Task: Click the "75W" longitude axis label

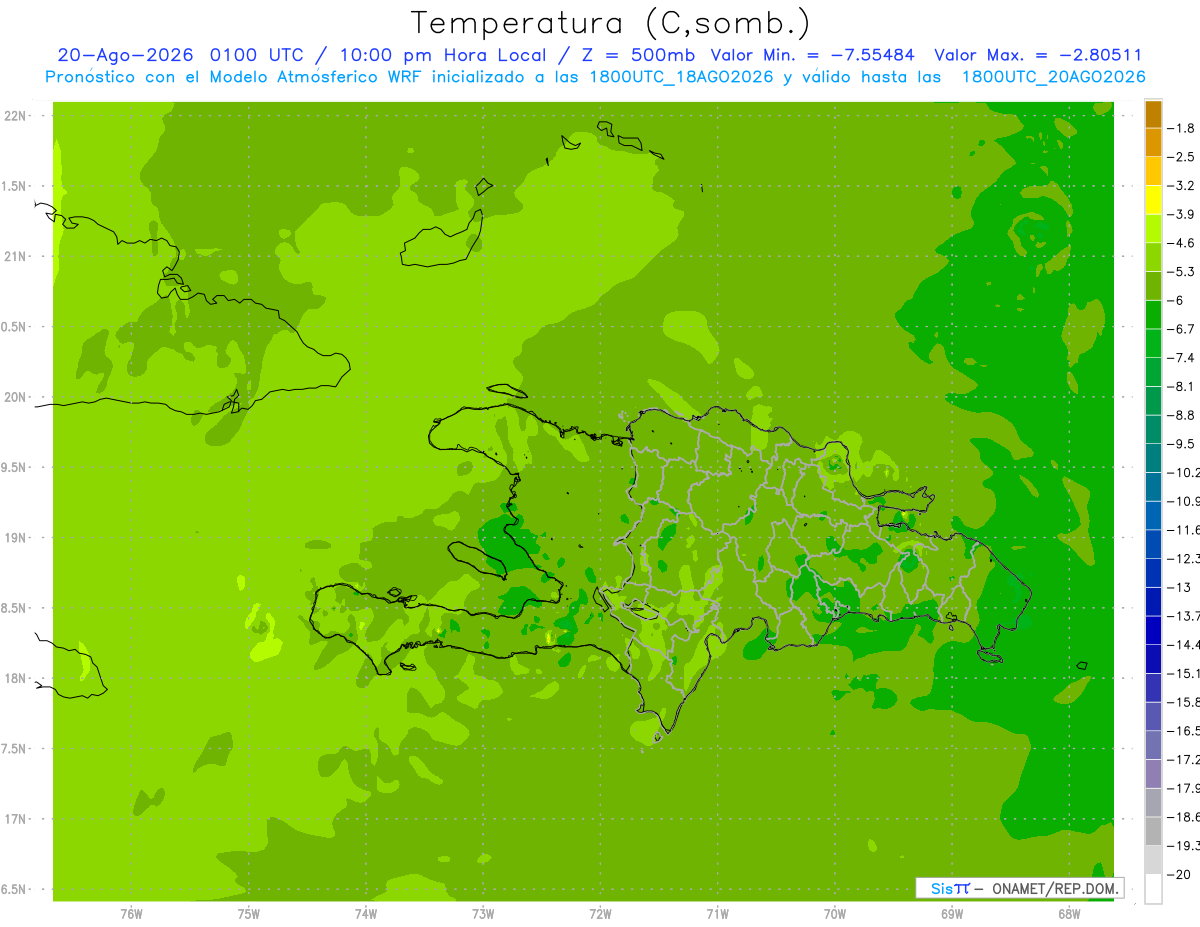Action: 249,914
